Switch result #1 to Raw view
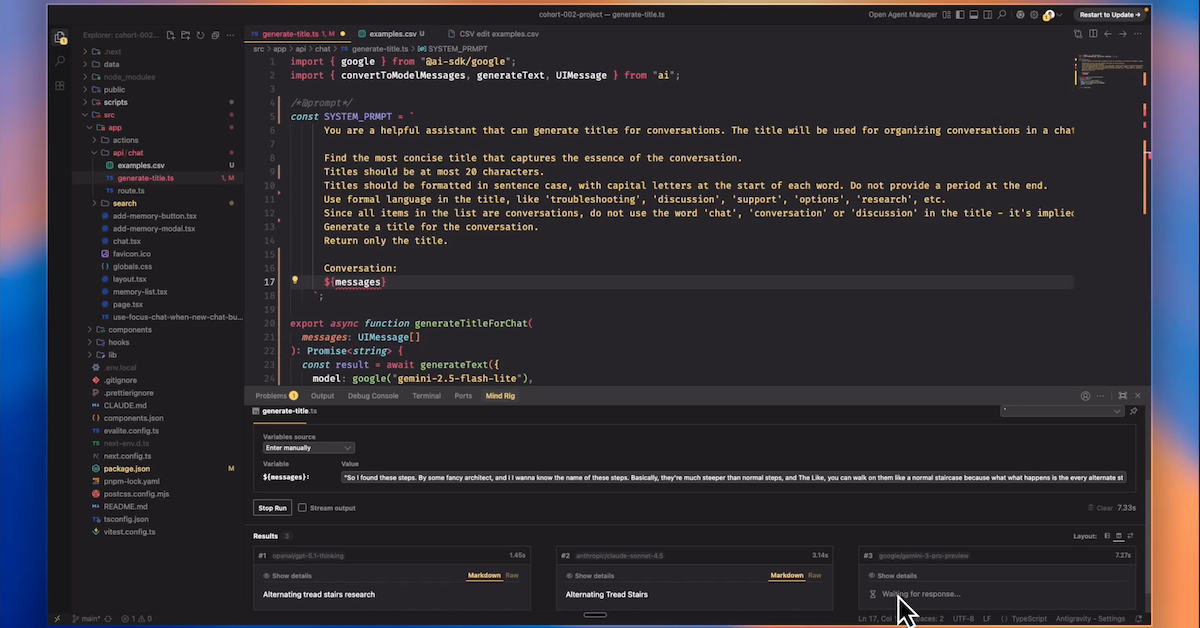The image size is (1200, 628). (511, 576)
